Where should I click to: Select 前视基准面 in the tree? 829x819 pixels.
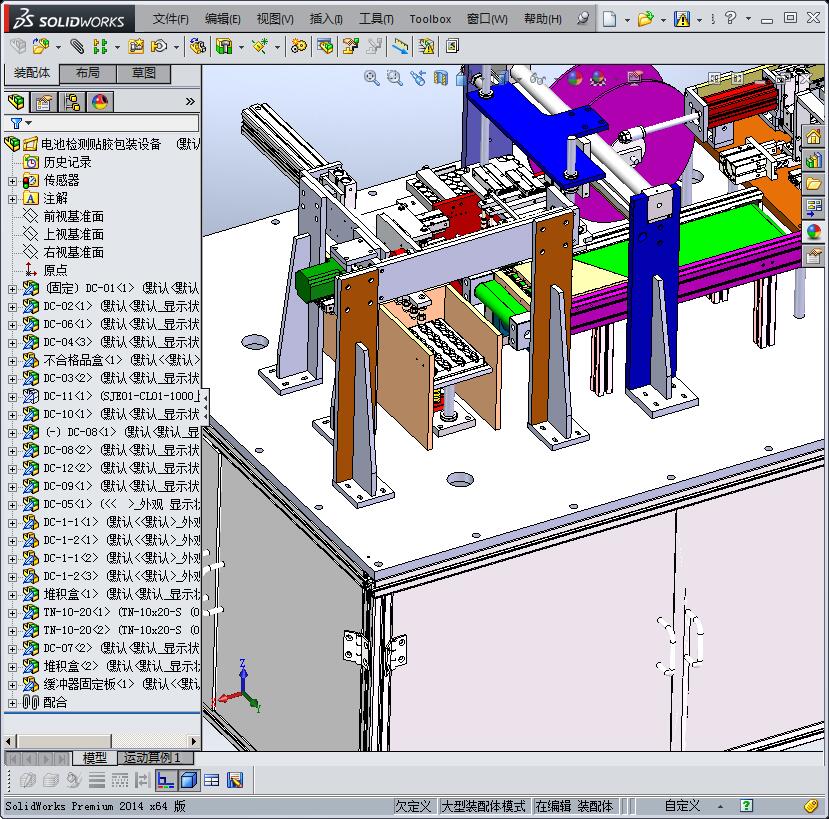click(73, 216)
